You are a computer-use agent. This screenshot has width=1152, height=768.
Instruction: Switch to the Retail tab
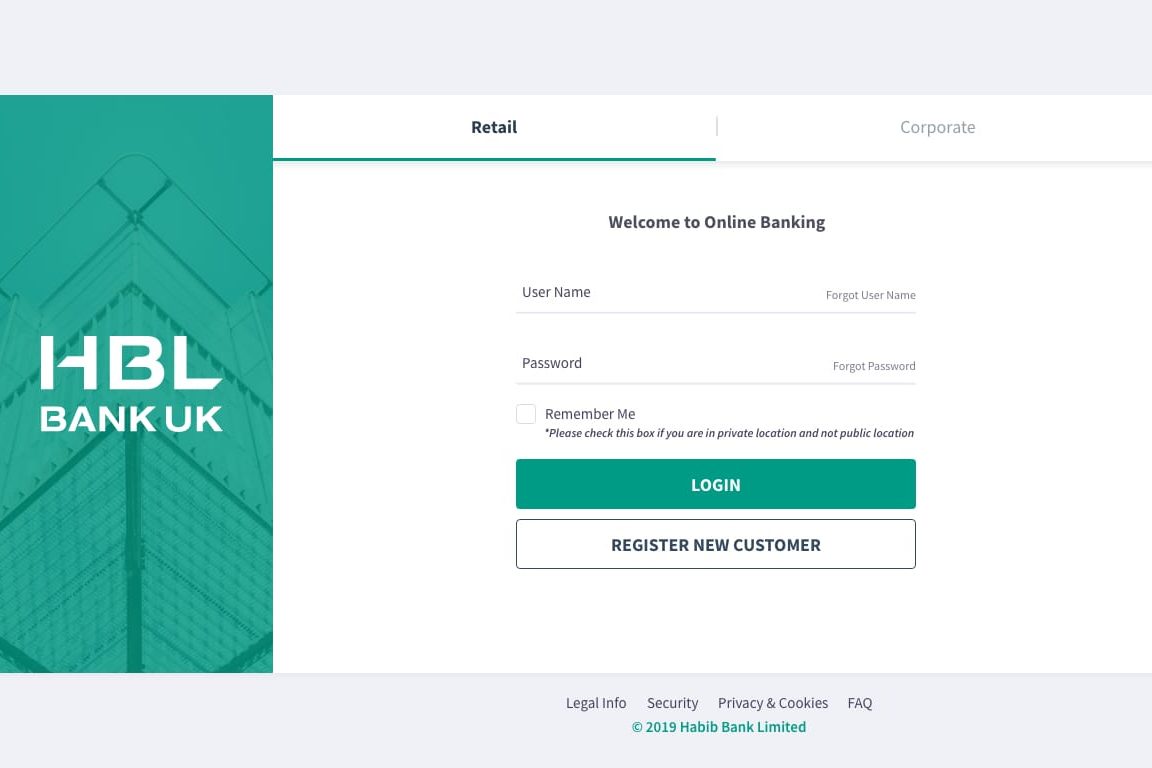click(494, 127)
